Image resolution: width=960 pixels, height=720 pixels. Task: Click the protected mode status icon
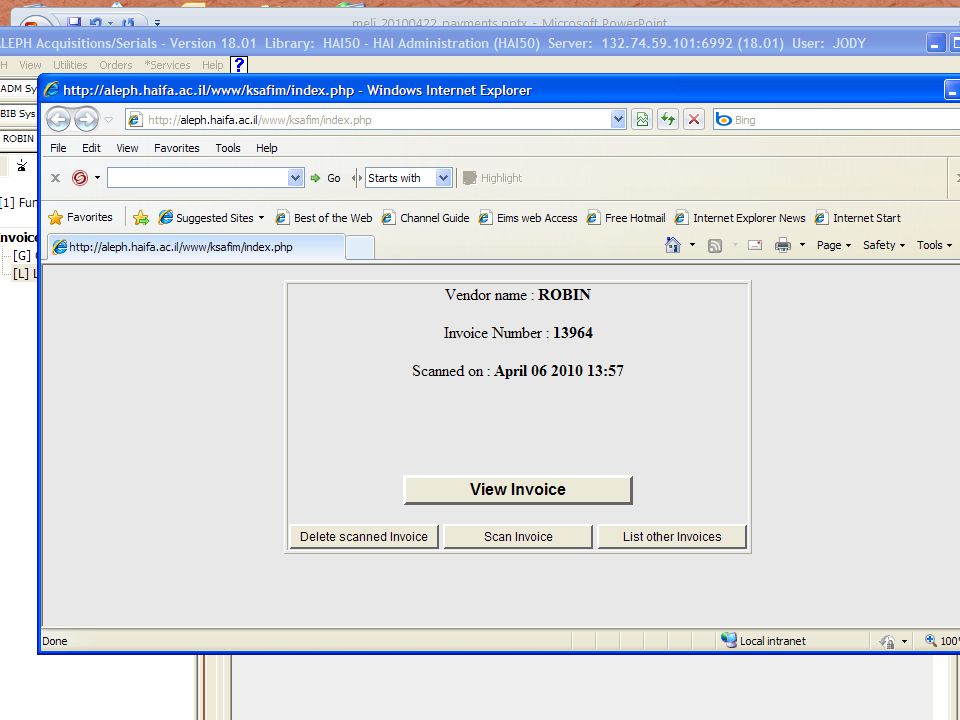887,641
